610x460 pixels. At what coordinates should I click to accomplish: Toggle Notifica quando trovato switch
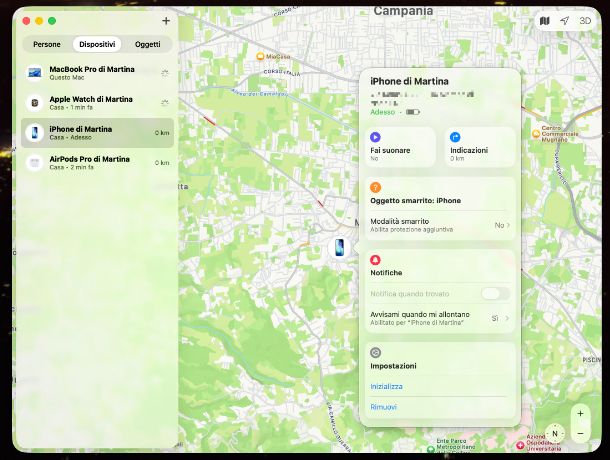coord(494,294)
